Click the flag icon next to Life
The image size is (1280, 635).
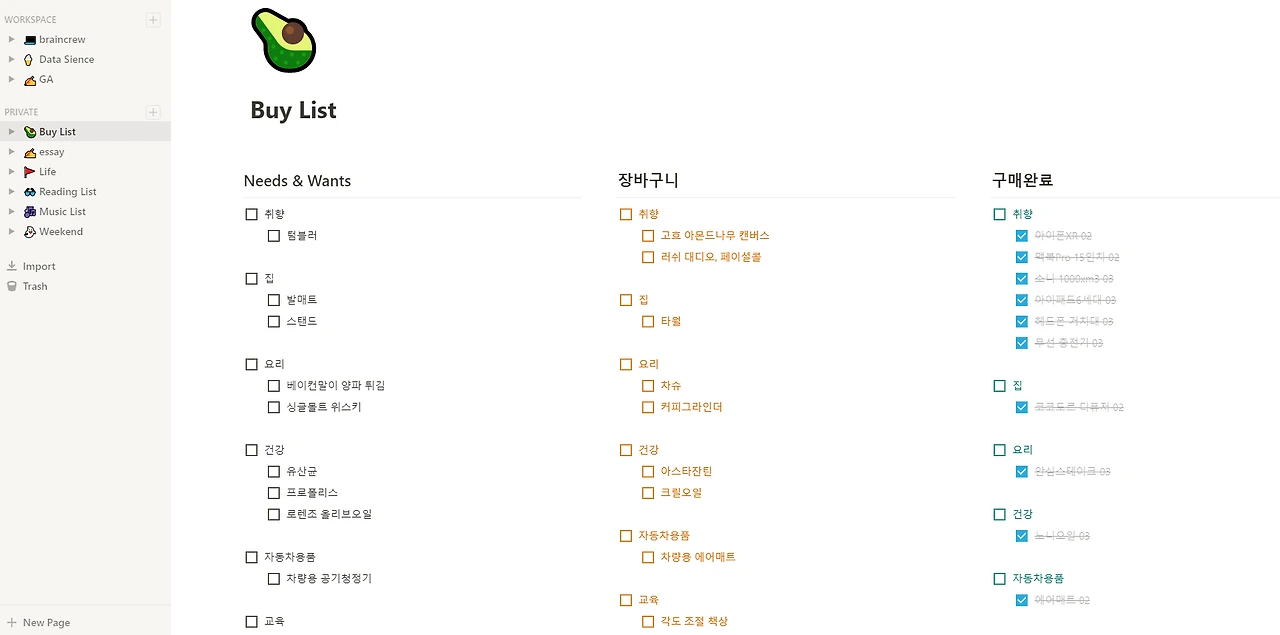point(30,172)
